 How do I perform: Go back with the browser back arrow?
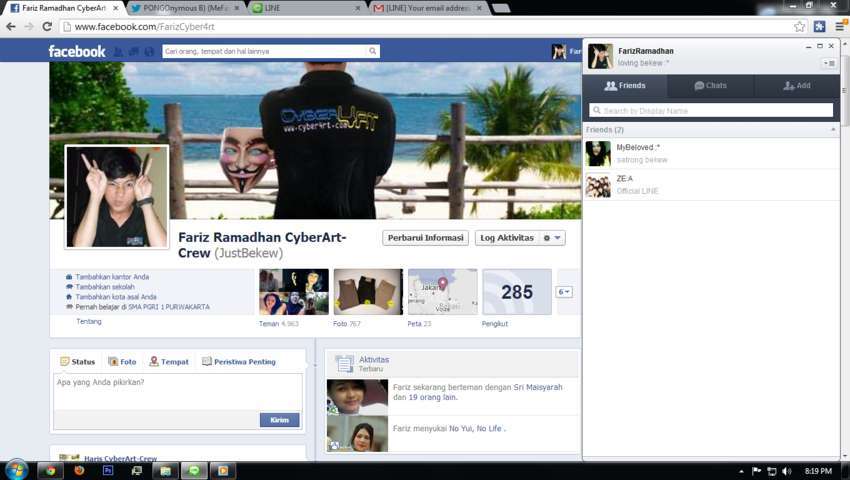(x=11, y=27)
